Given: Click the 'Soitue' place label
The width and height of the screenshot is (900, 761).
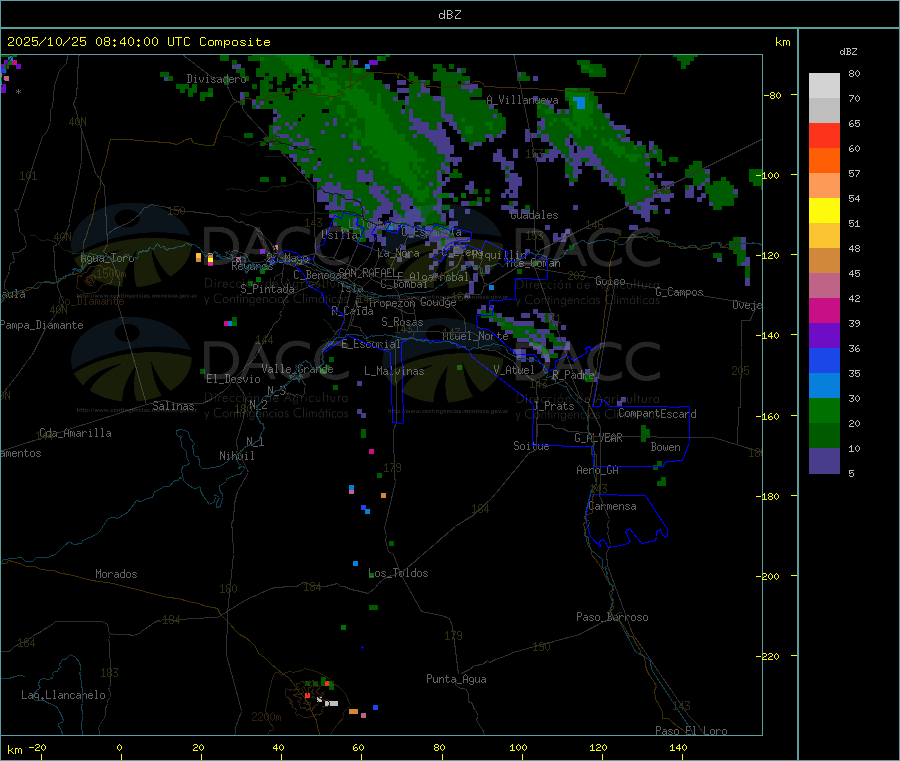Looking at the screenshot, I should point(531,446).
